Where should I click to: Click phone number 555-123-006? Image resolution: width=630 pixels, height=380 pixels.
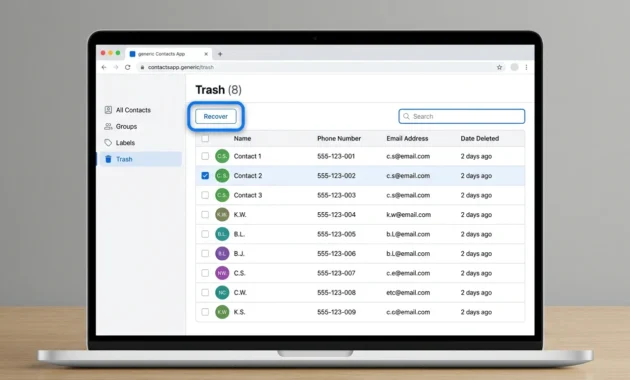coord(336,253)
